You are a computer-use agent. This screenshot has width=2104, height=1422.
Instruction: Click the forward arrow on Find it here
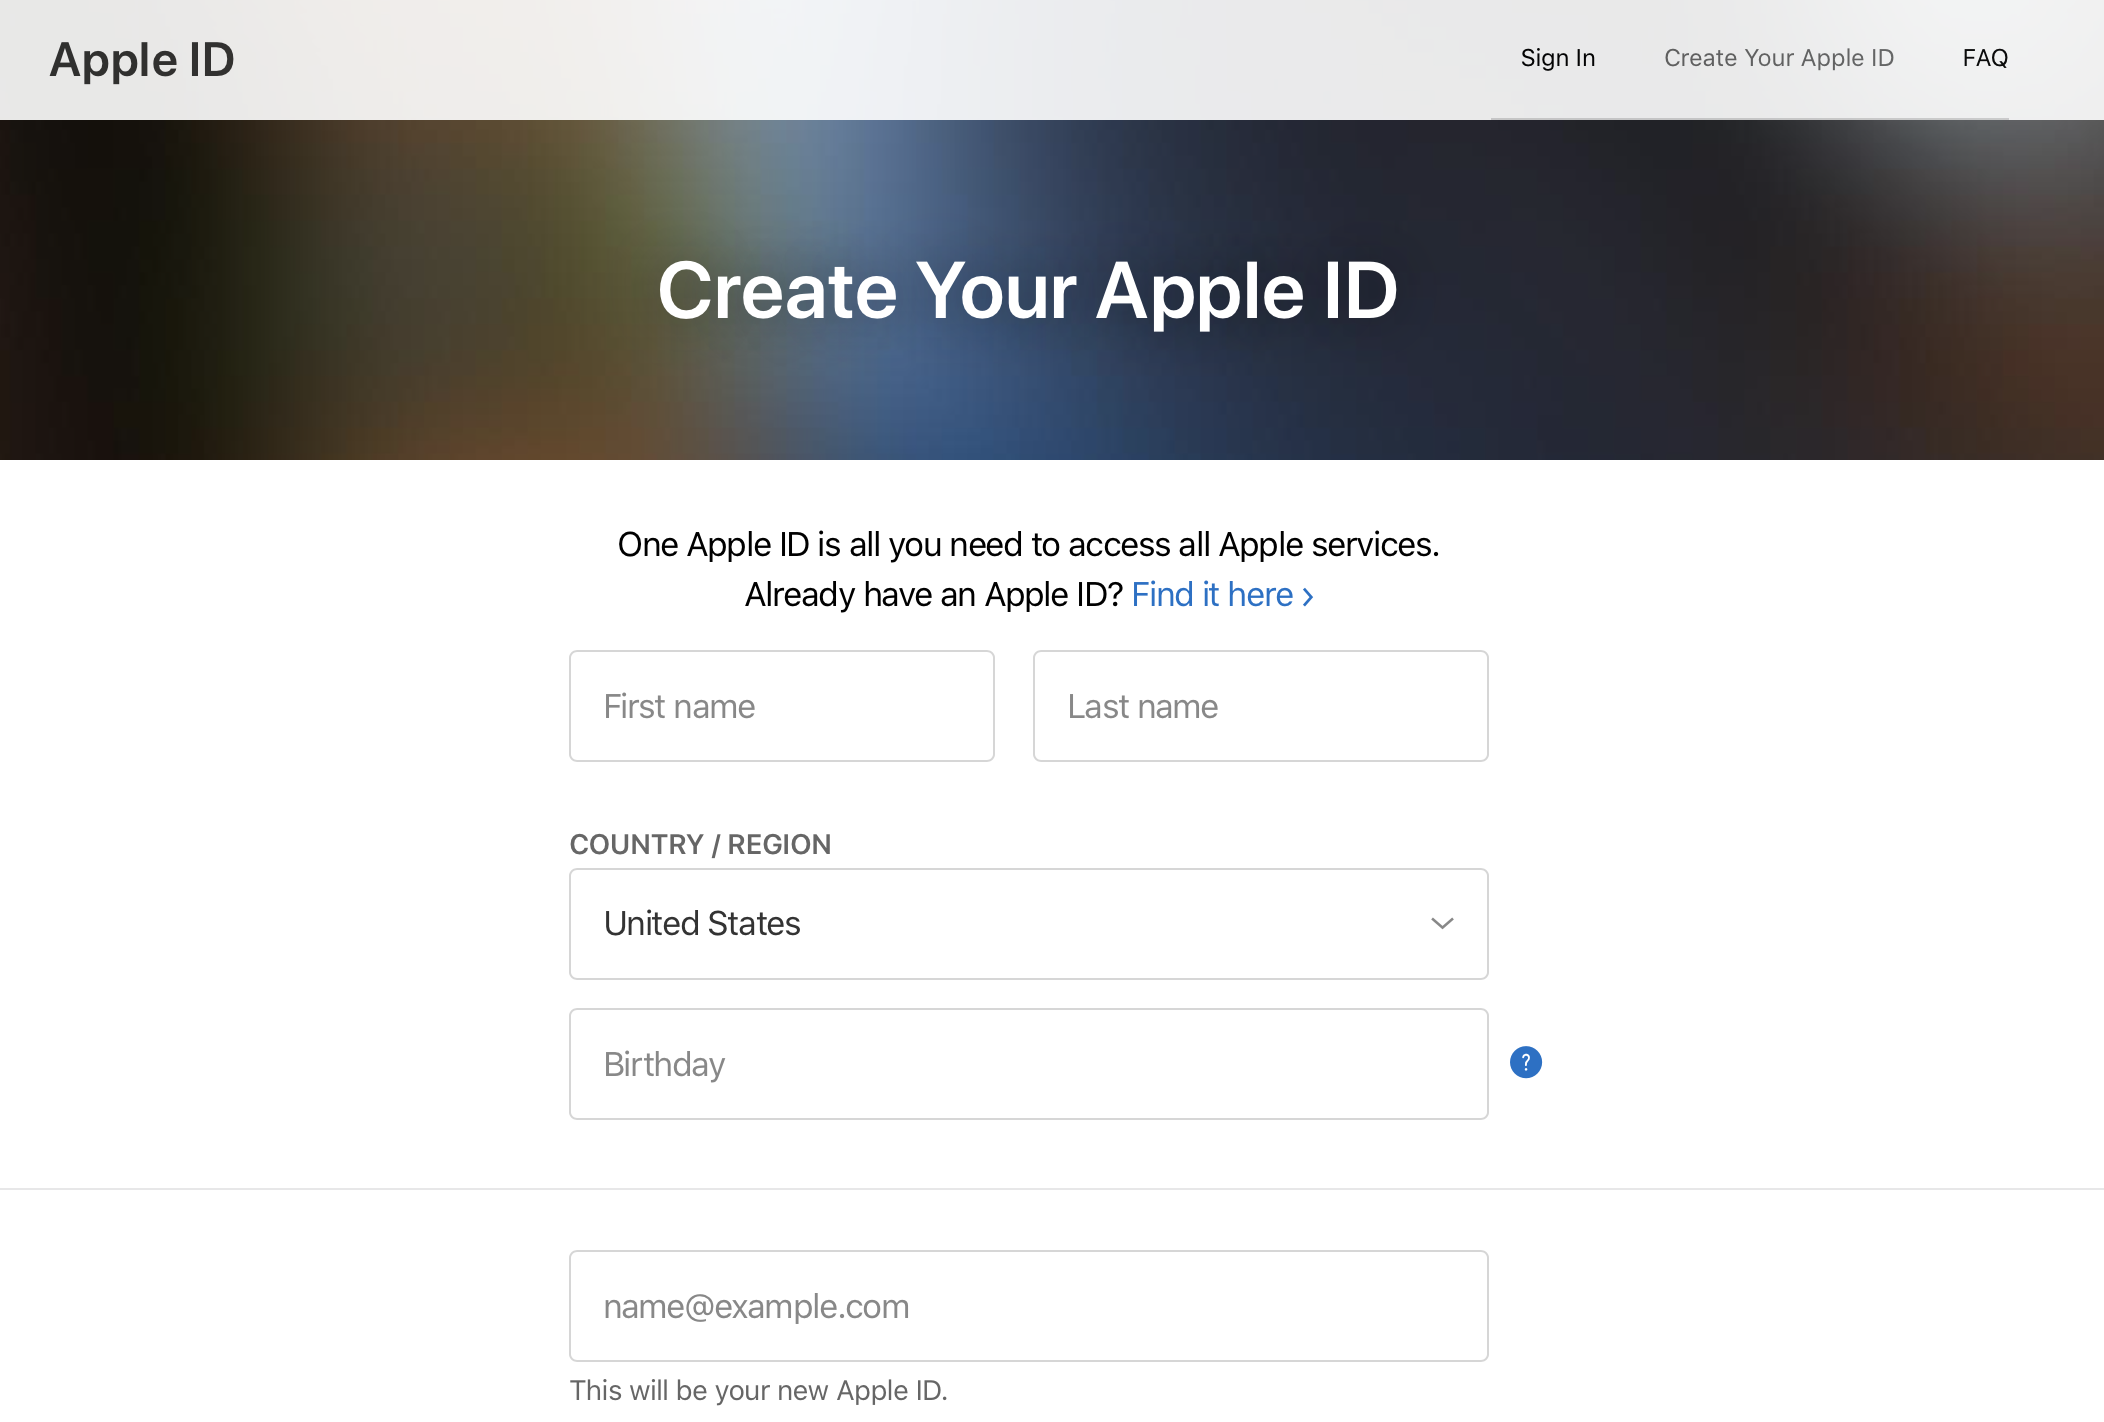click(x=1307, y=595)
